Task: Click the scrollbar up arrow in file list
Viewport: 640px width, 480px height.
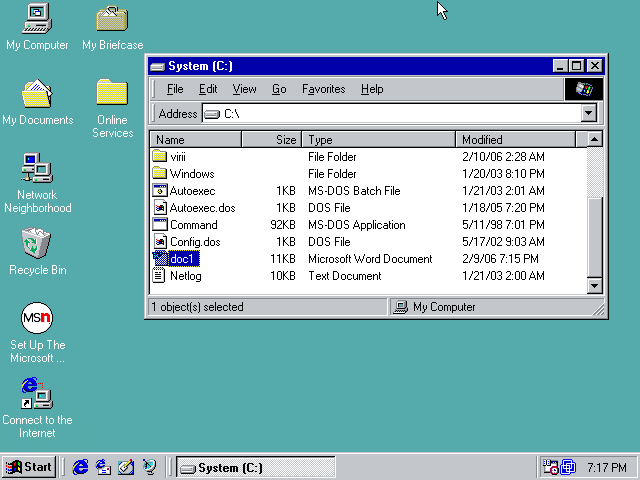Action: click(594, 140)
